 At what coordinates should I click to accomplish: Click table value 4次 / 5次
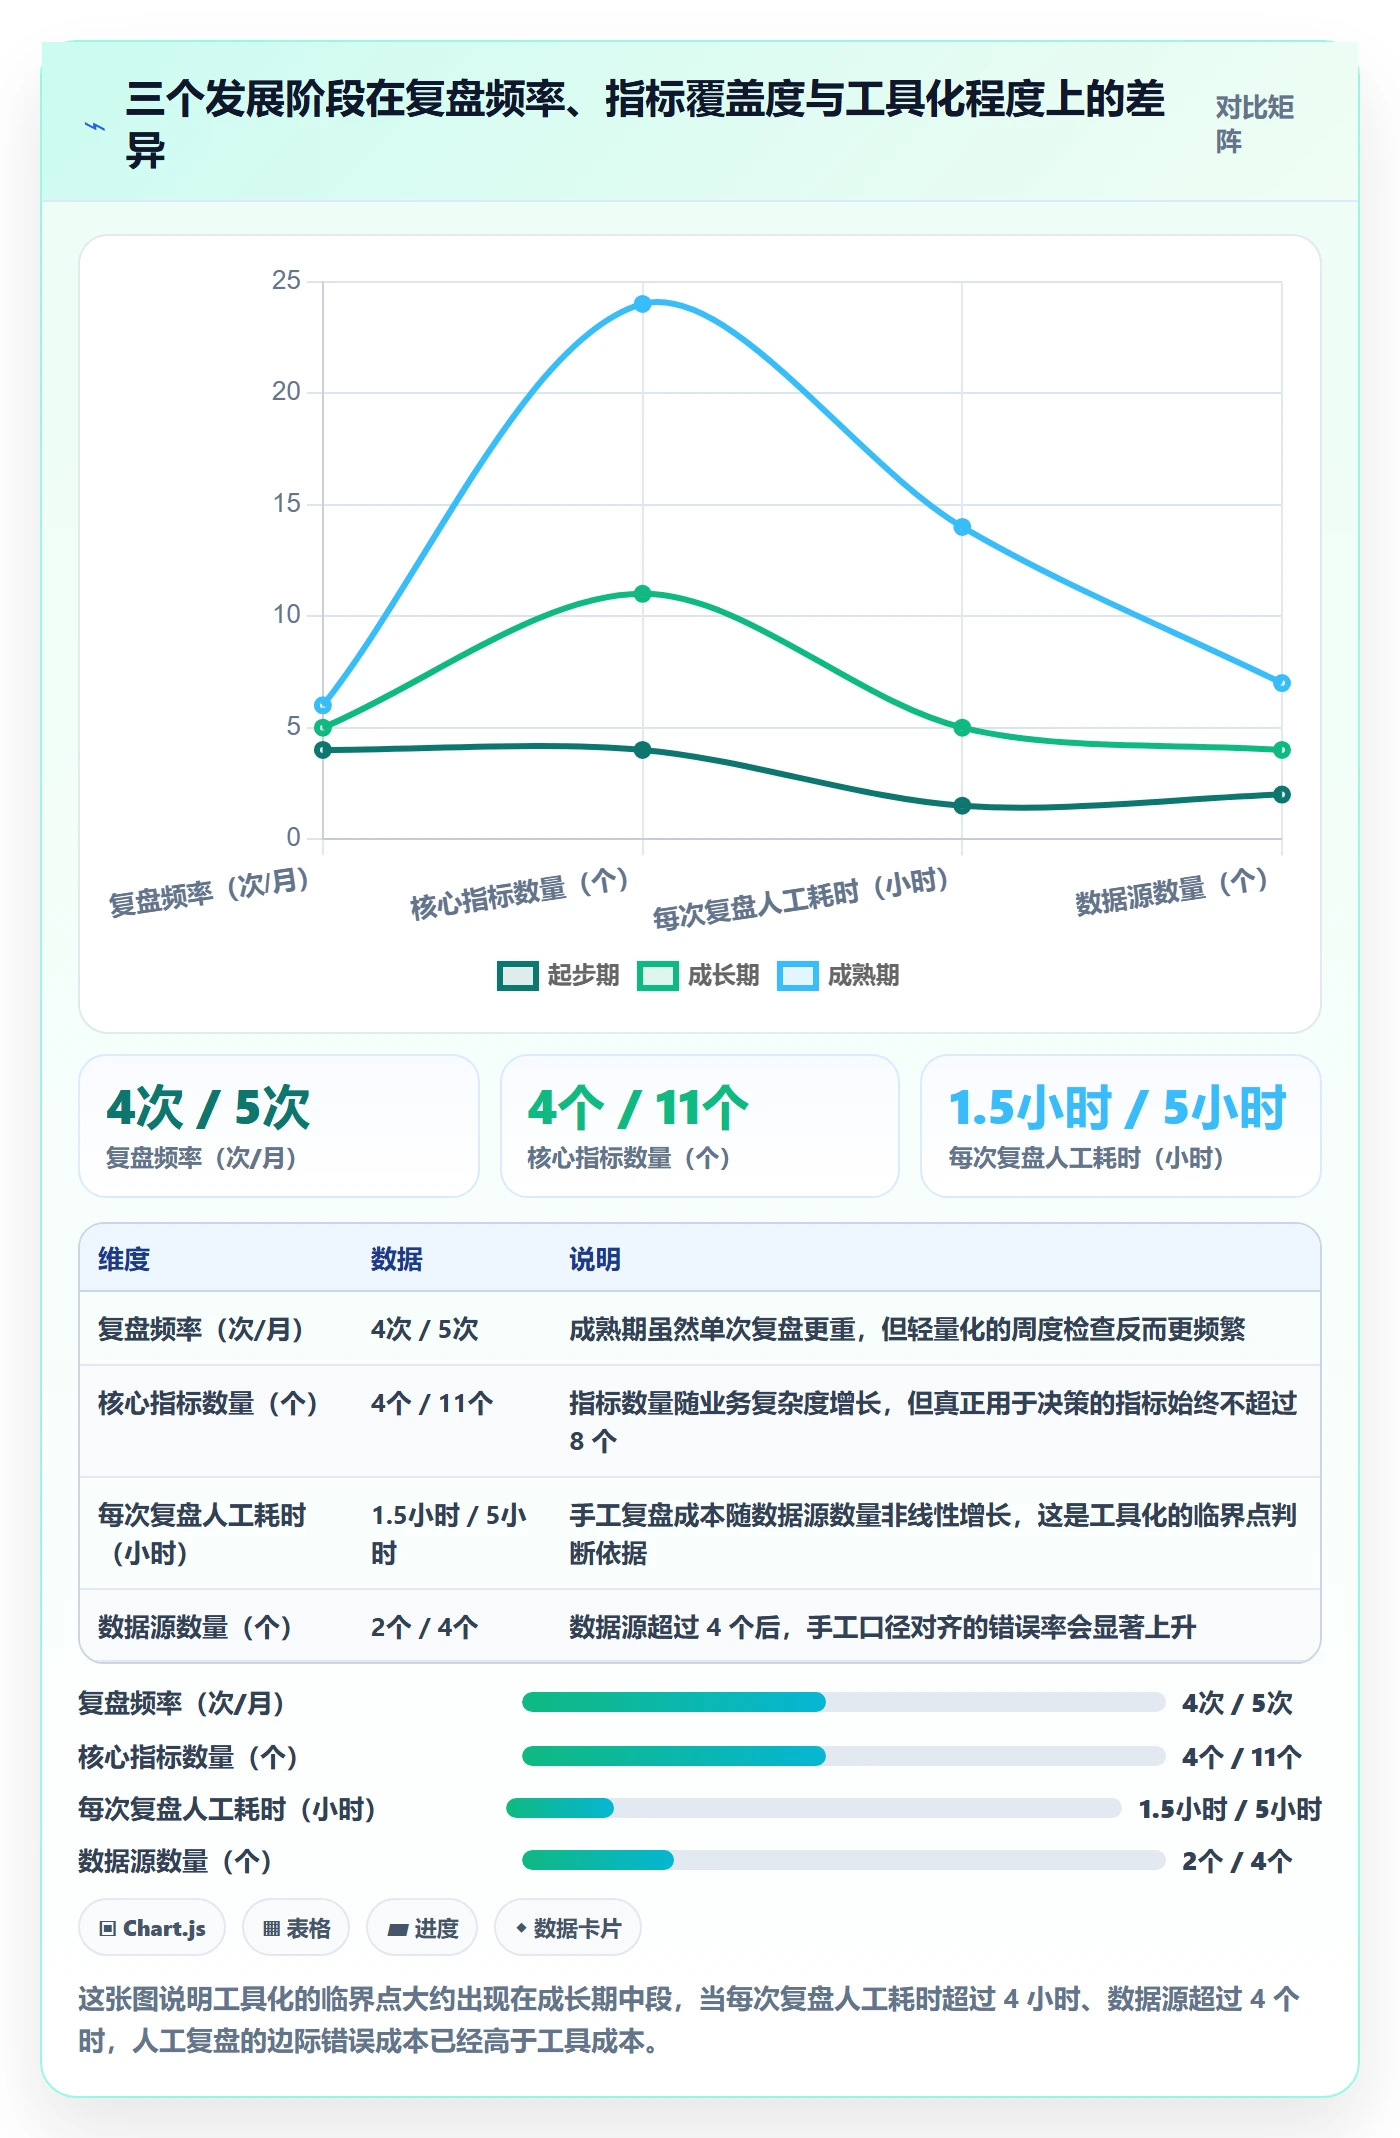(x=425, y=1329)
